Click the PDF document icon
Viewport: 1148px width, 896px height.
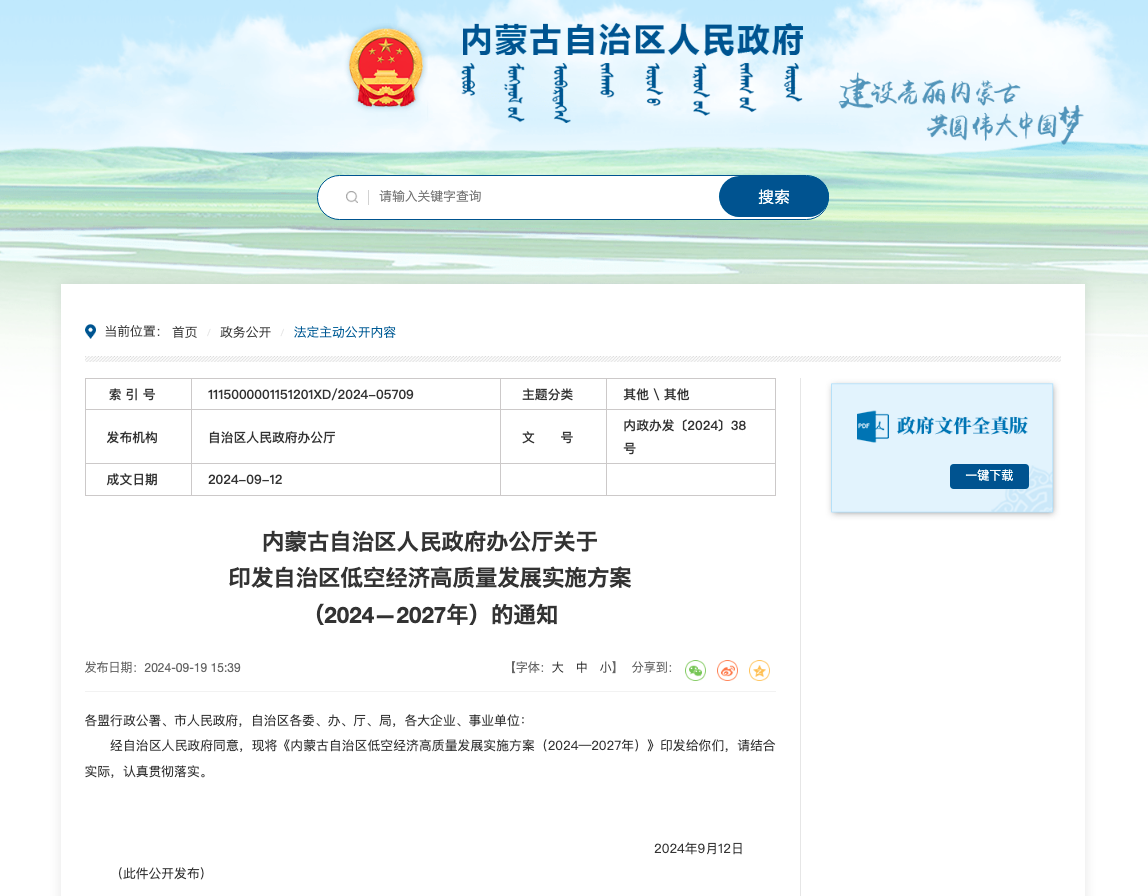[x=872, y=426]
